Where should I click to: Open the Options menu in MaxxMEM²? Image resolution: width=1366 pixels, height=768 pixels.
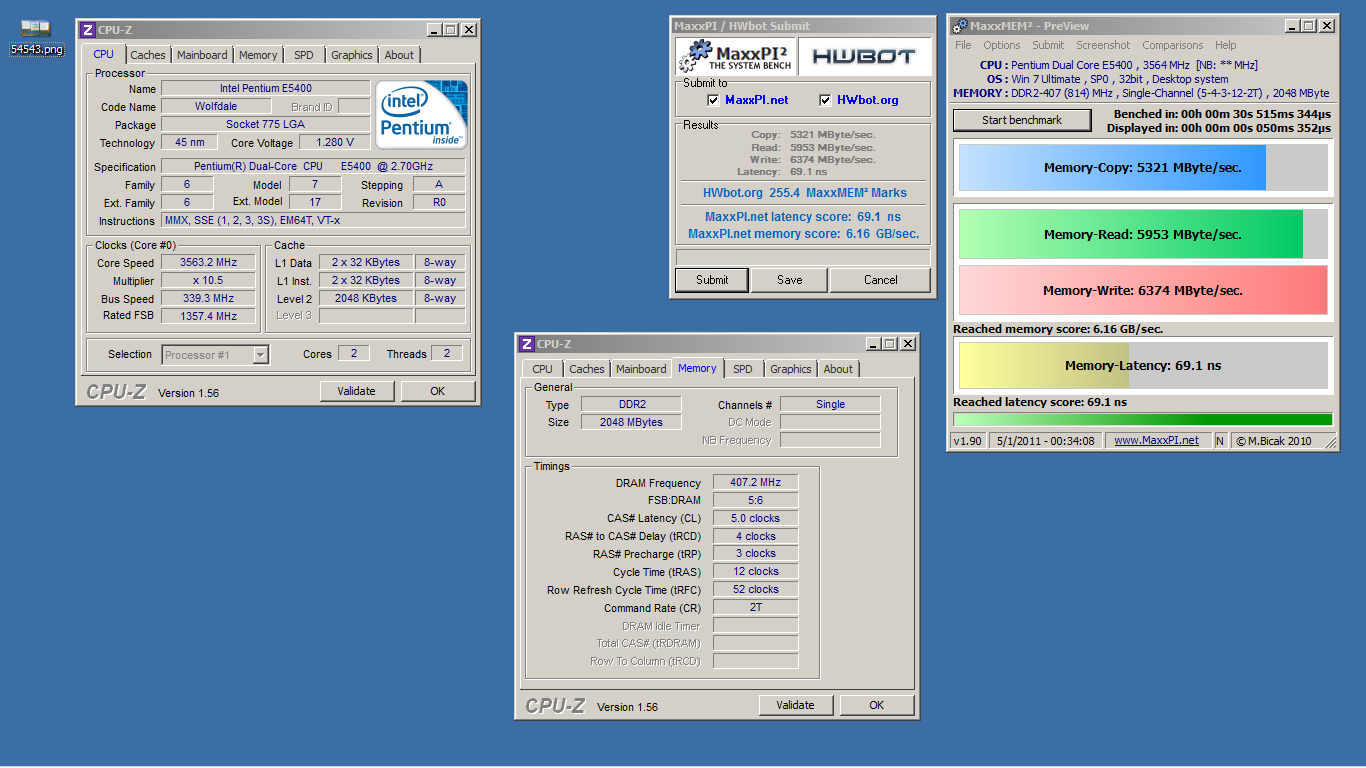pyautogui.click(x=1001, y=45)
